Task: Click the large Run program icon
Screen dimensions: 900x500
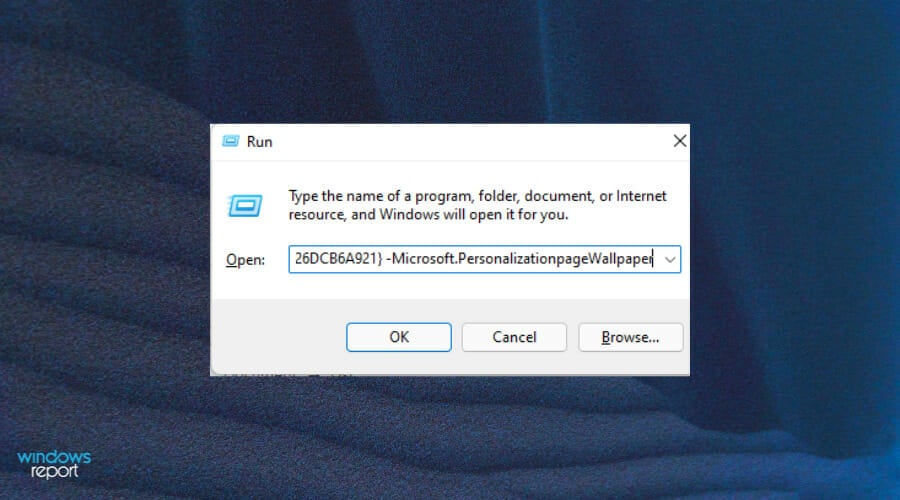Action: coord(245,206)
